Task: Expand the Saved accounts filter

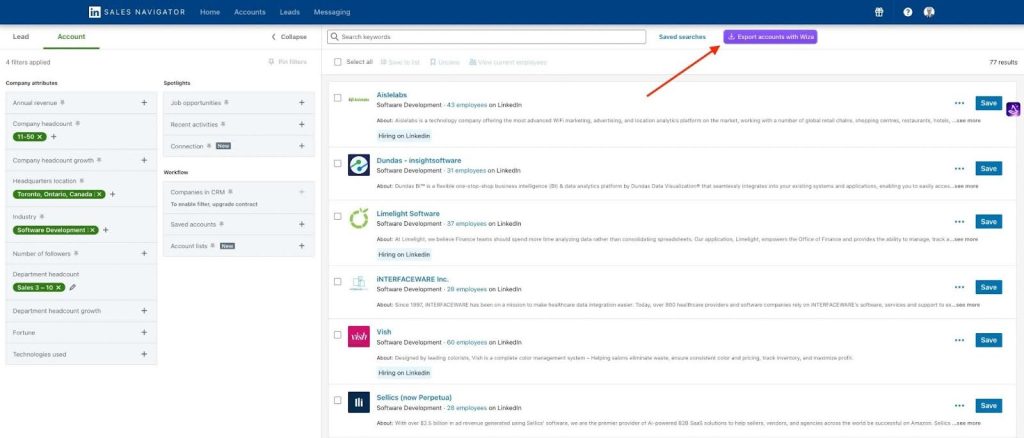Action: tap(302, 224)
